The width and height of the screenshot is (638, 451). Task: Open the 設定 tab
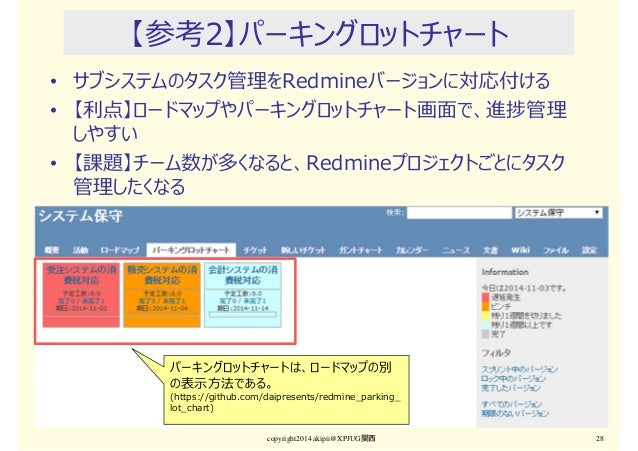pos(589,250)
